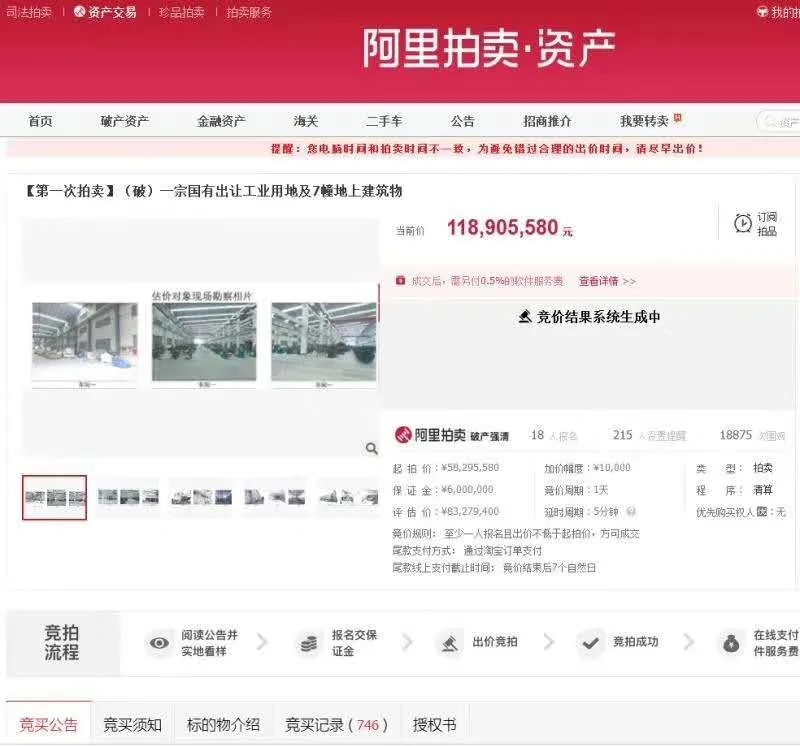Open 二手车 navigation item
800x746 pixels.
pyautogui.click(x=384, y=121)
